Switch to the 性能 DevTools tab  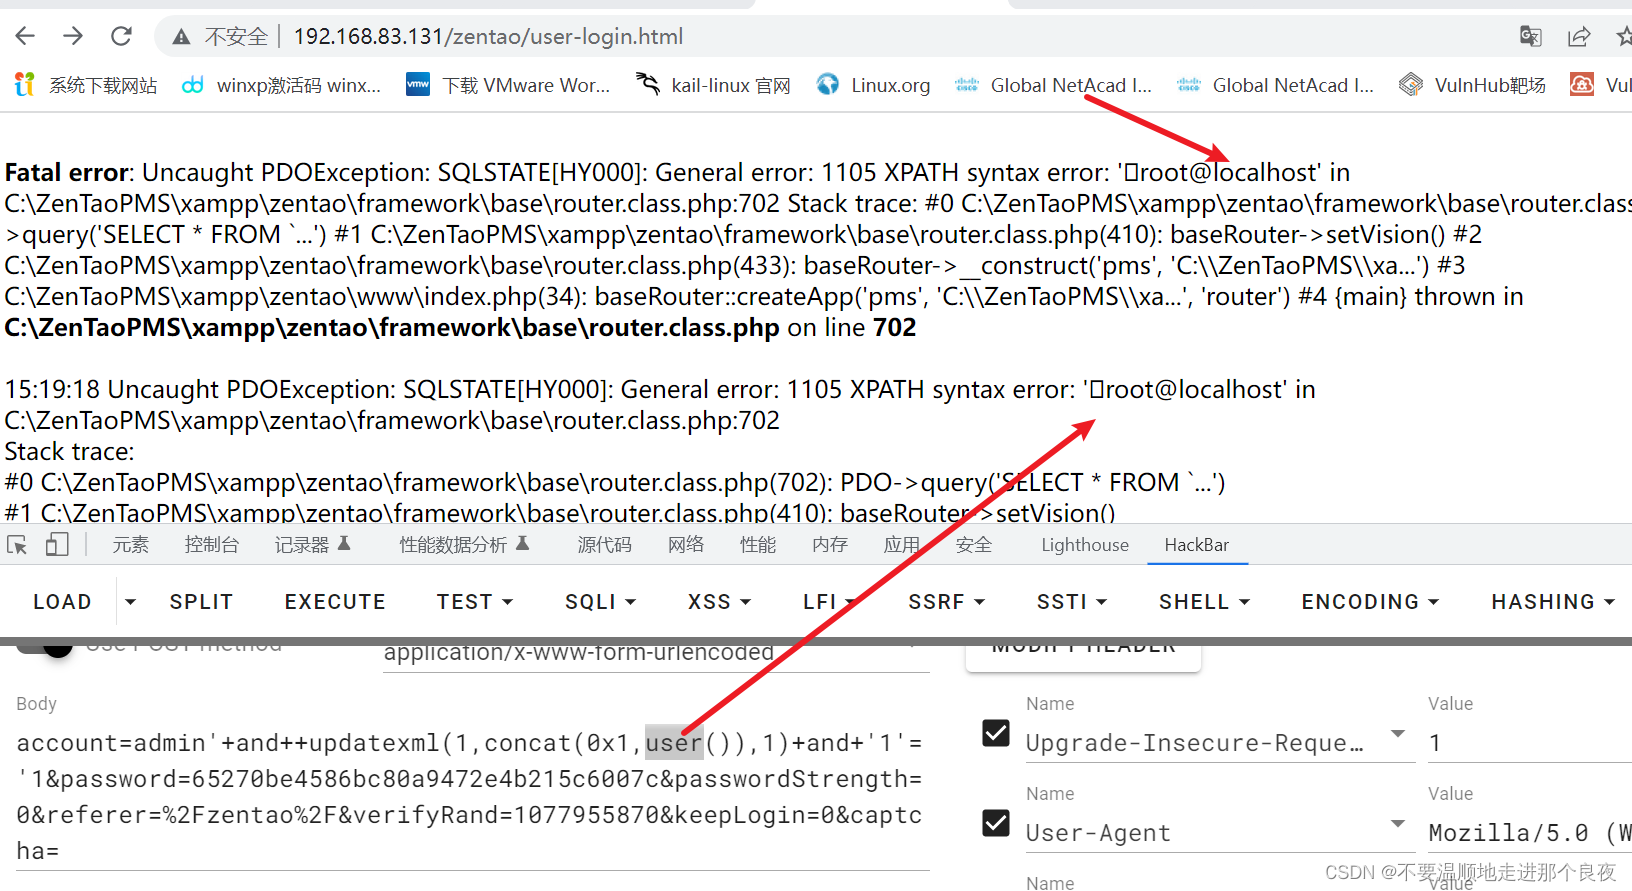click(758, 545)
